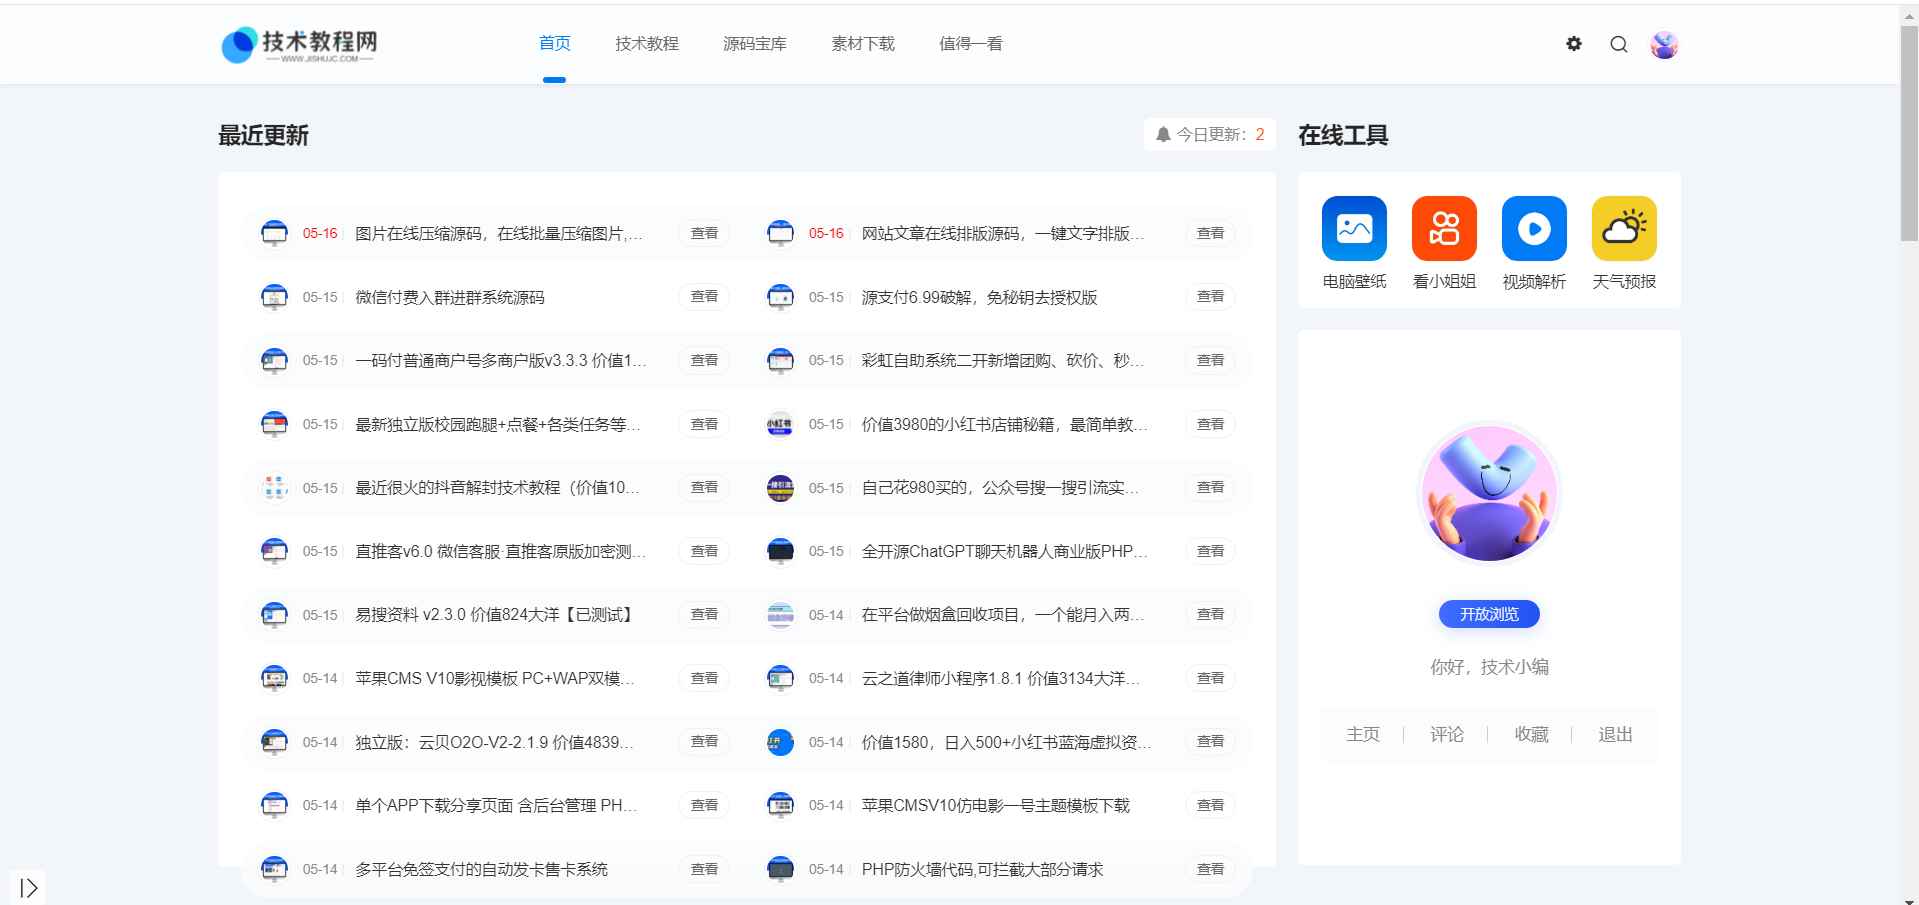Click the 开放浏览 button
This screenshot has height=905, width=1919.
coord(1488,614)
